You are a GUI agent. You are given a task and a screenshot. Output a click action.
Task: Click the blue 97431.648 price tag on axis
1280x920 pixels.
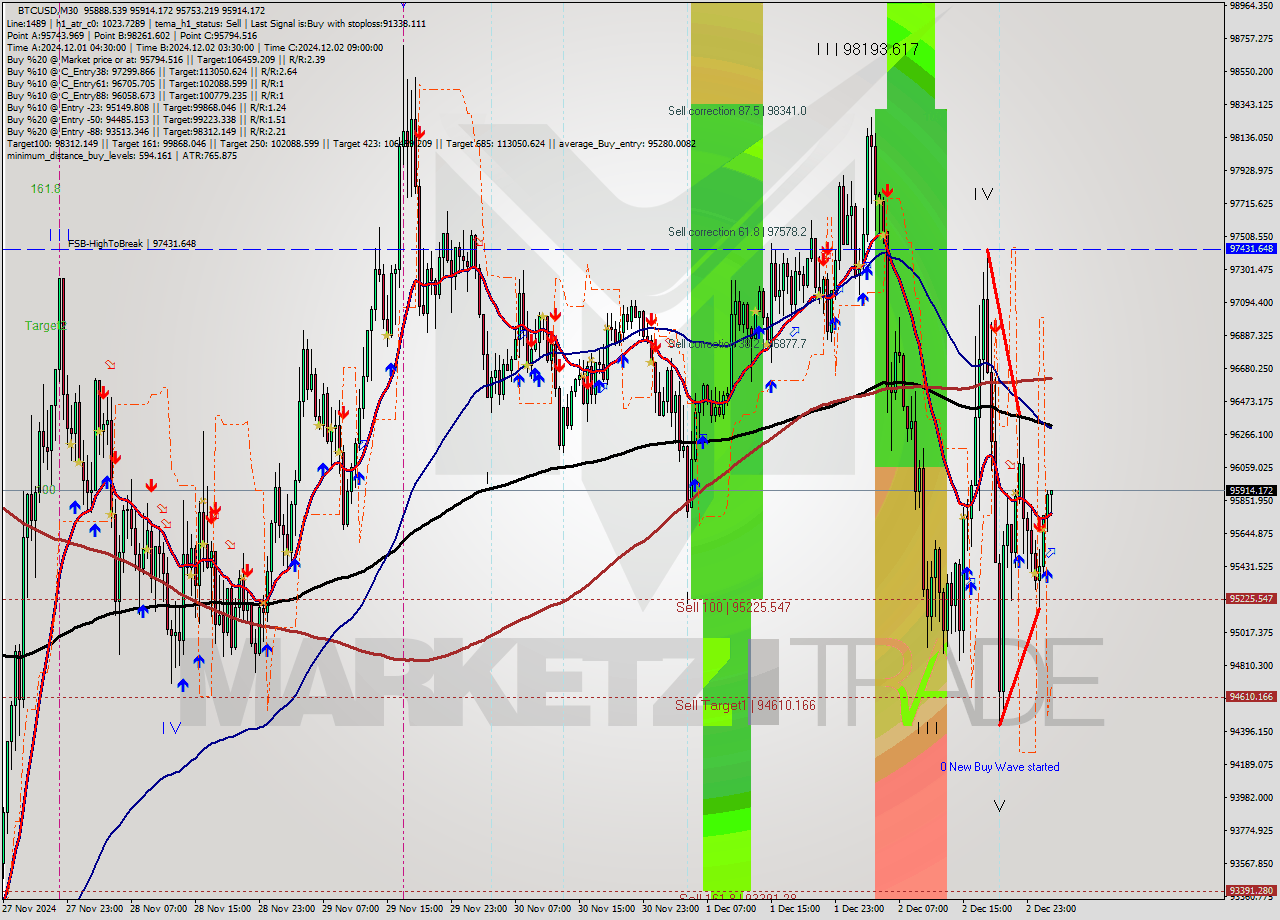(x=1251, y=248)
